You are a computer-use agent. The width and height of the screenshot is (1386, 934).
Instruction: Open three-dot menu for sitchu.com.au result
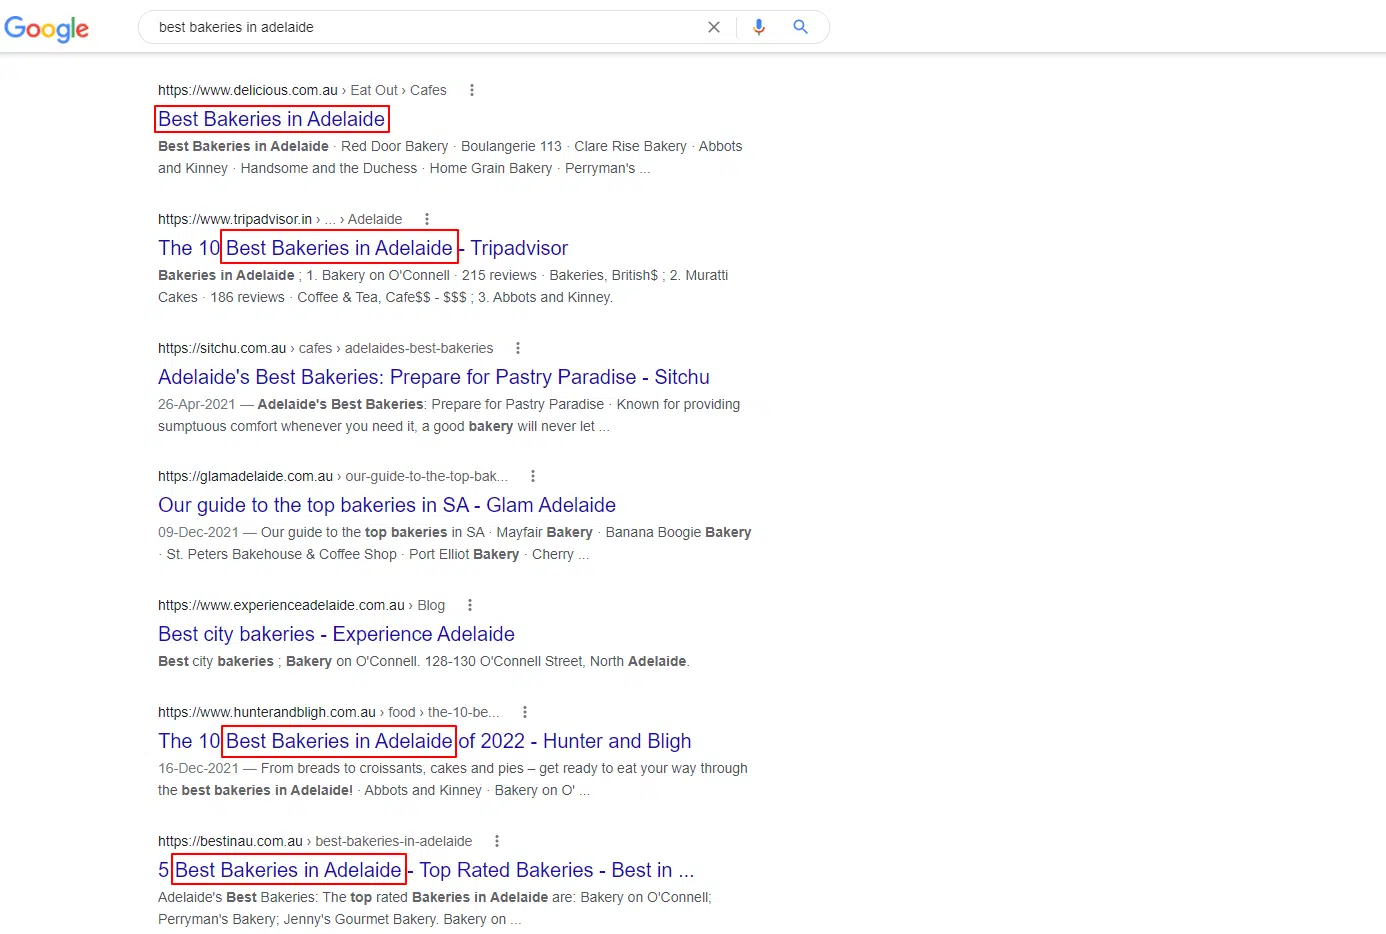click(518, 348)
